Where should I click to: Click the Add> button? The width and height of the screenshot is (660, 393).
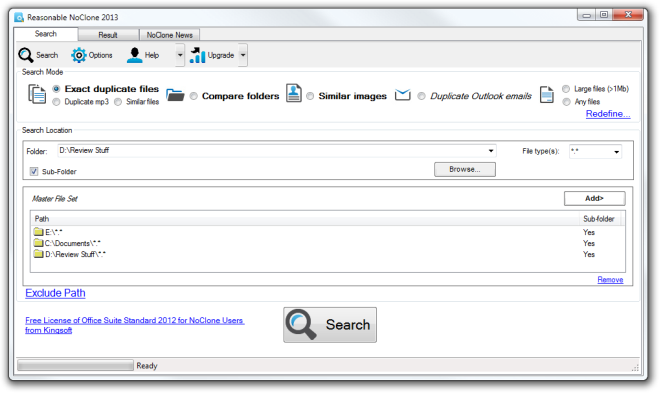(x=594, y=198)
